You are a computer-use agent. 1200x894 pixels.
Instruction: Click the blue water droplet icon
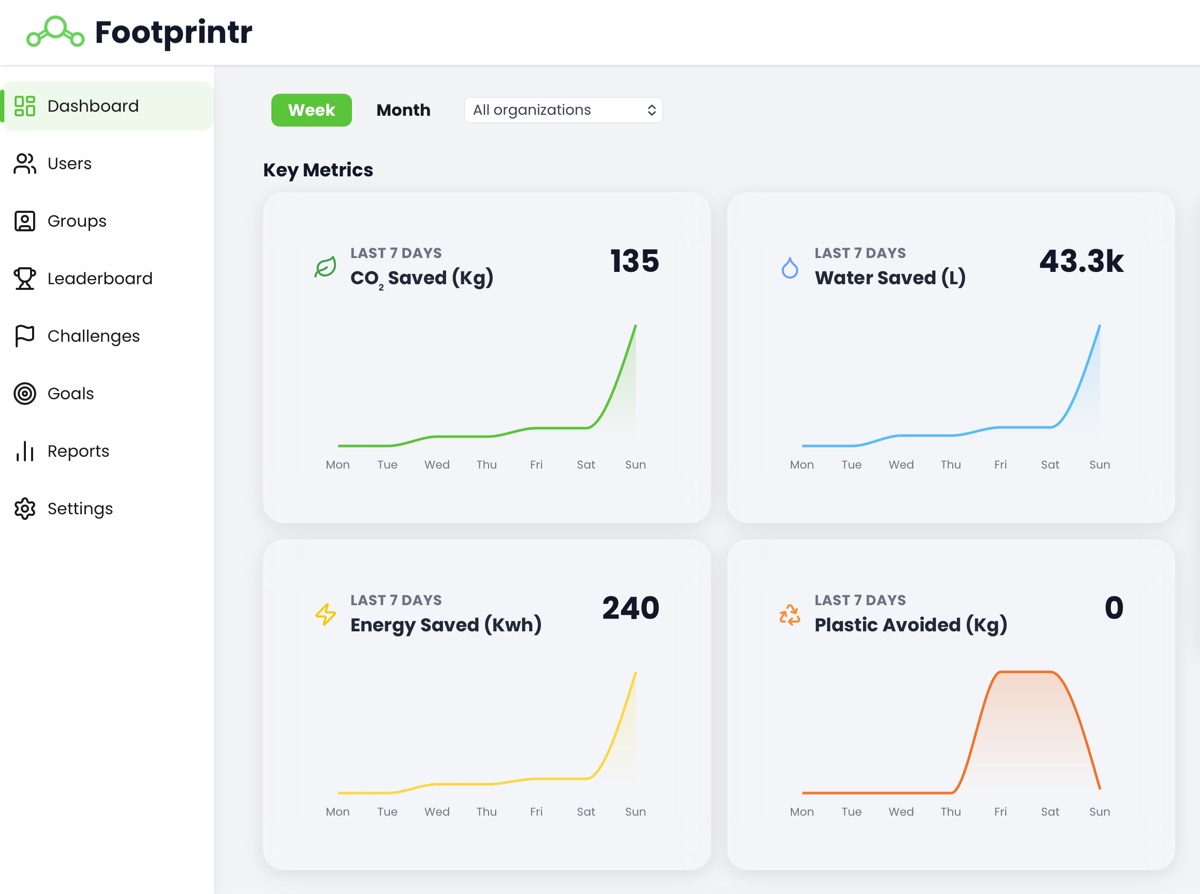tap(790, 267)
